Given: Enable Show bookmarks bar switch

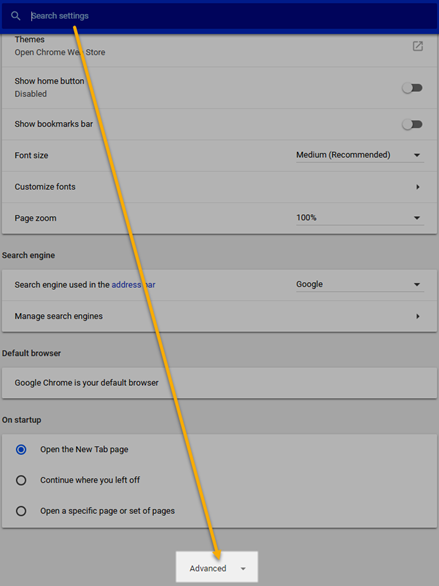Looking at the screenshot, I should click(x=412, y=124).
